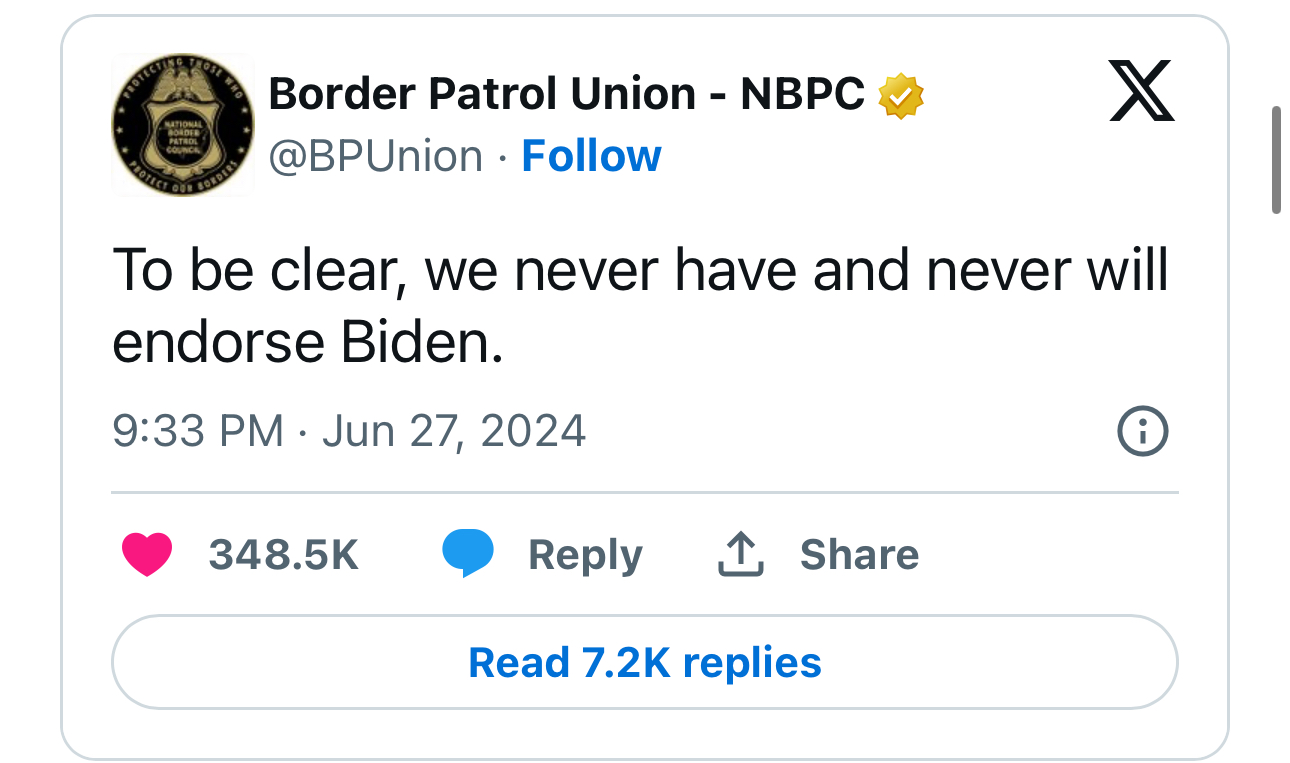Open the tweet info circle icon
Image resolution: width=1290 pixels, height=763 pixels.
(1141, 432)
